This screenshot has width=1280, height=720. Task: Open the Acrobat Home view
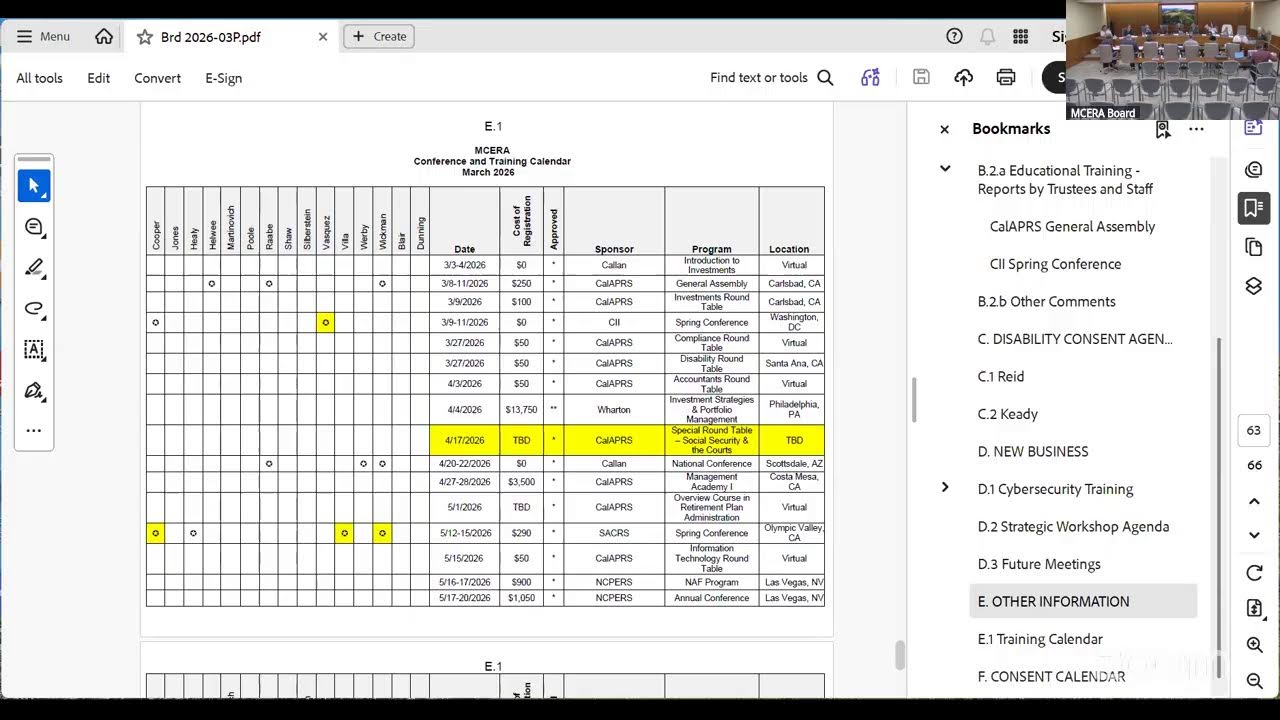point(104,37)
